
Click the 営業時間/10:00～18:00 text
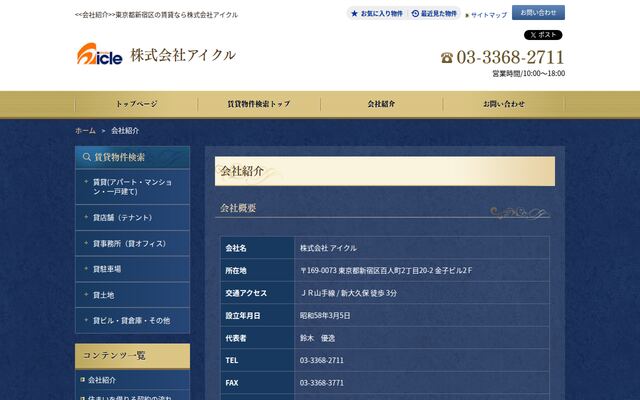(x=529, y=73)
